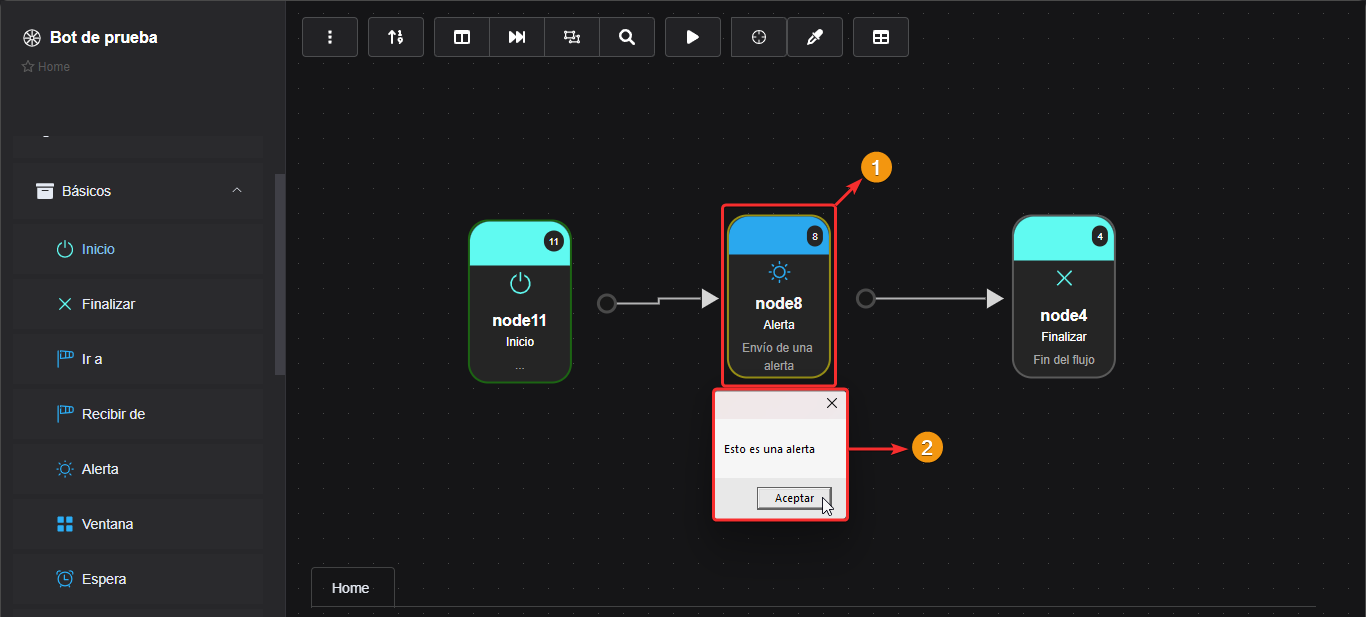The image size is (1366, 617).
Task: Click the fast-forward skip toolbar button
Action: point(517,37)
